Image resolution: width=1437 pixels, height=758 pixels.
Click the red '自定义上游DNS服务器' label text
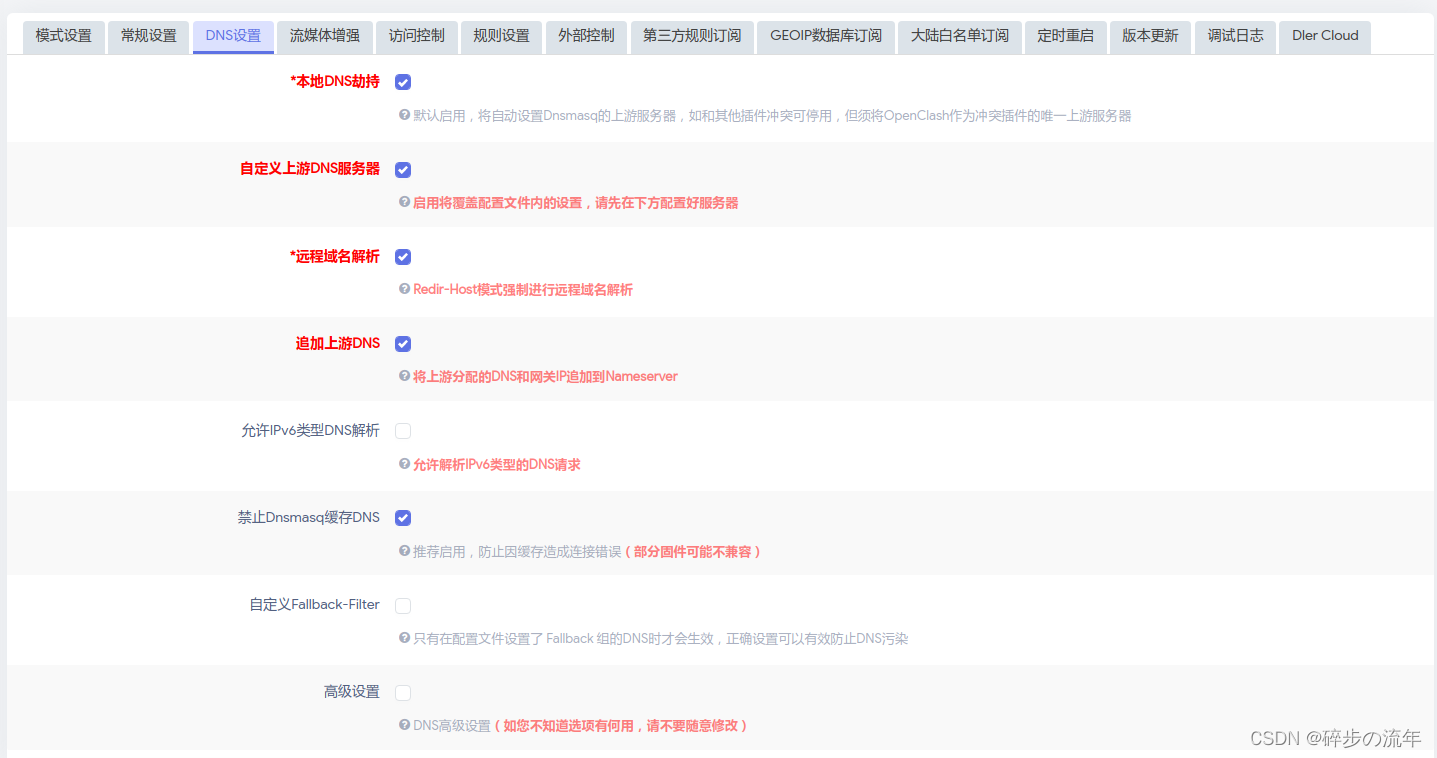point(310,169)
